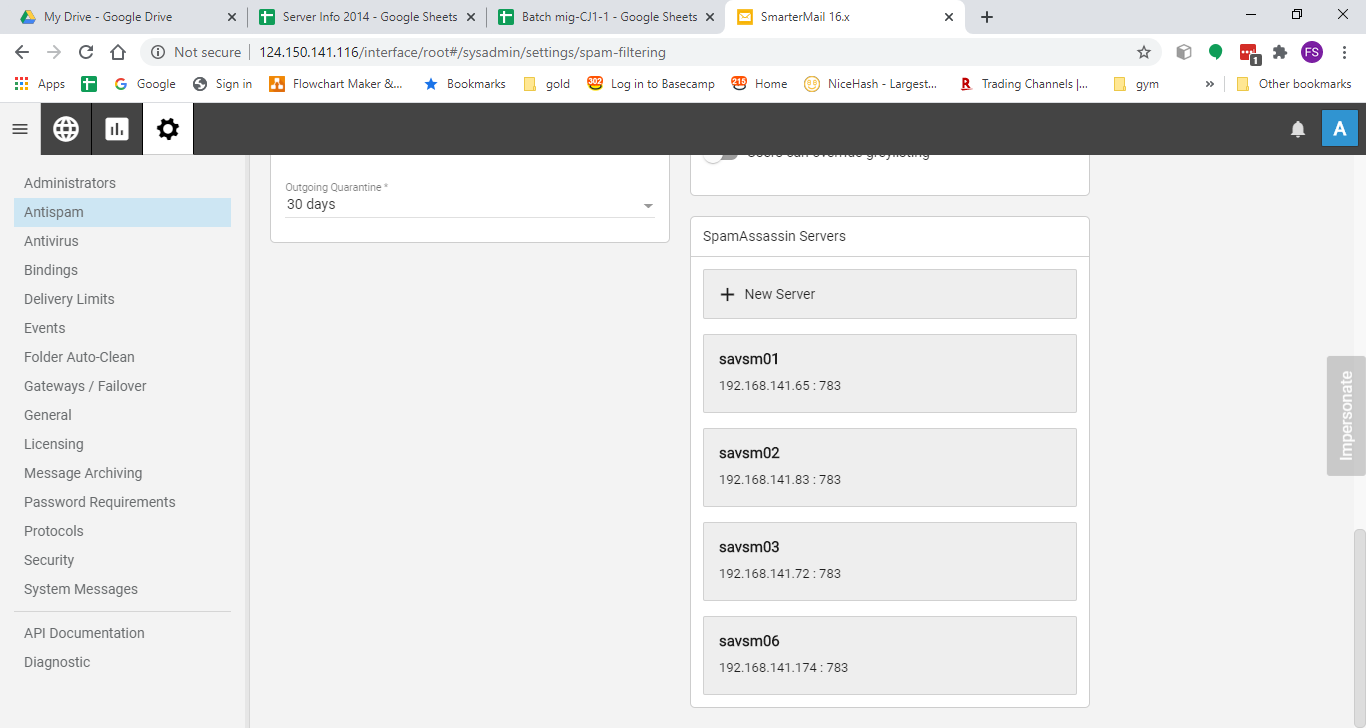Bookmark this page with star icon
This screenshot has height=728, width=1366.
[1144, 52]
